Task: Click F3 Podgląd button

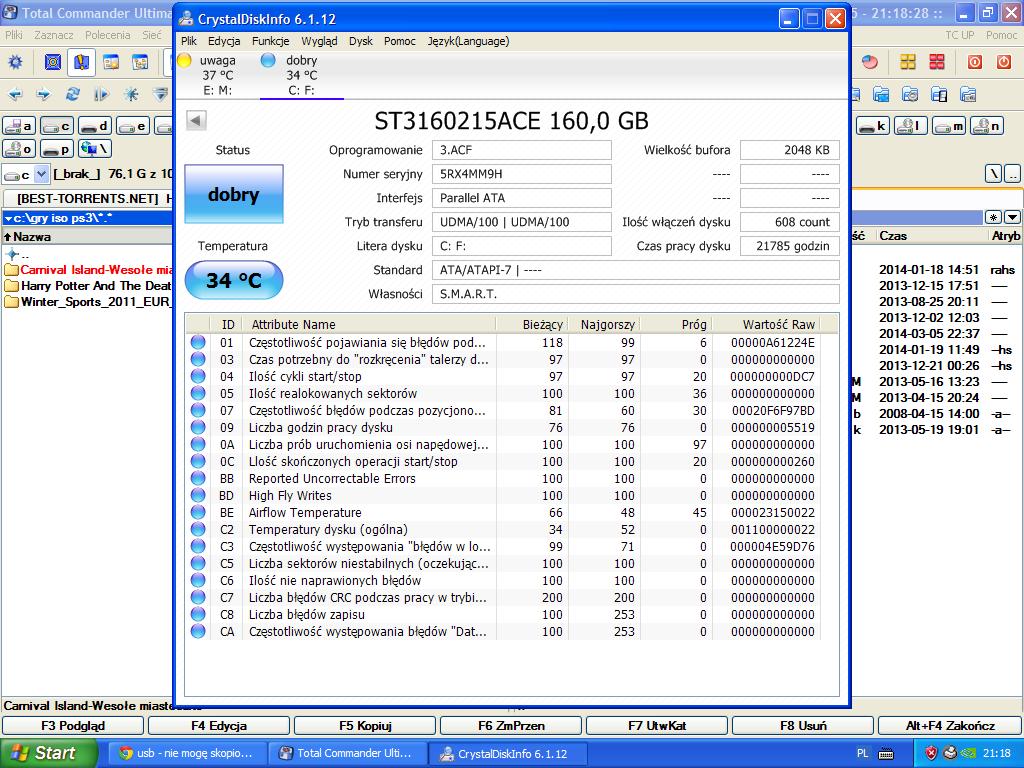Action: tap(73, 726)
